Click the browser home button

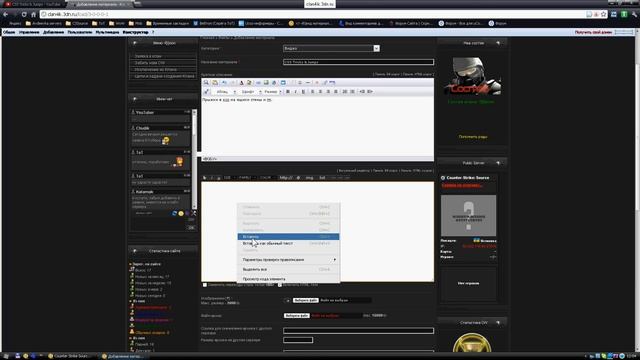33,14
